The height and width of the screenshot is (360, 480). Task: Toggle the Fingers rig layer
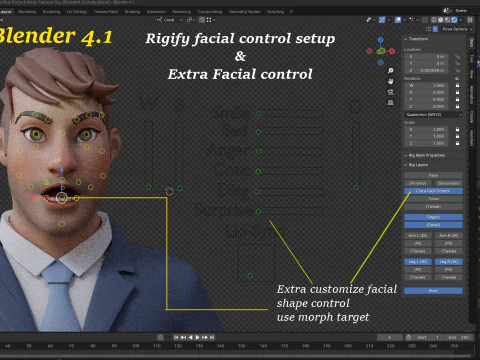tap(433, 217)
